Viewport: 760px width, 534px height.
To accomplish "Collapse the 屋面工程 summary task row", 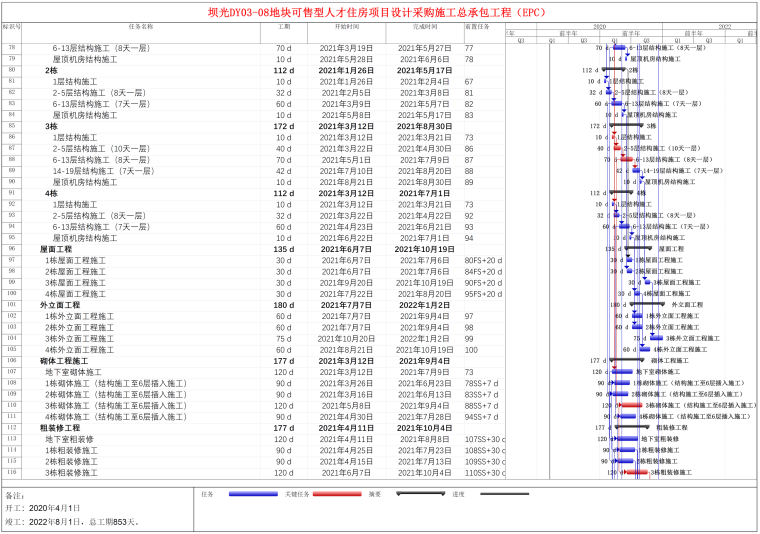I will point(54,249).
